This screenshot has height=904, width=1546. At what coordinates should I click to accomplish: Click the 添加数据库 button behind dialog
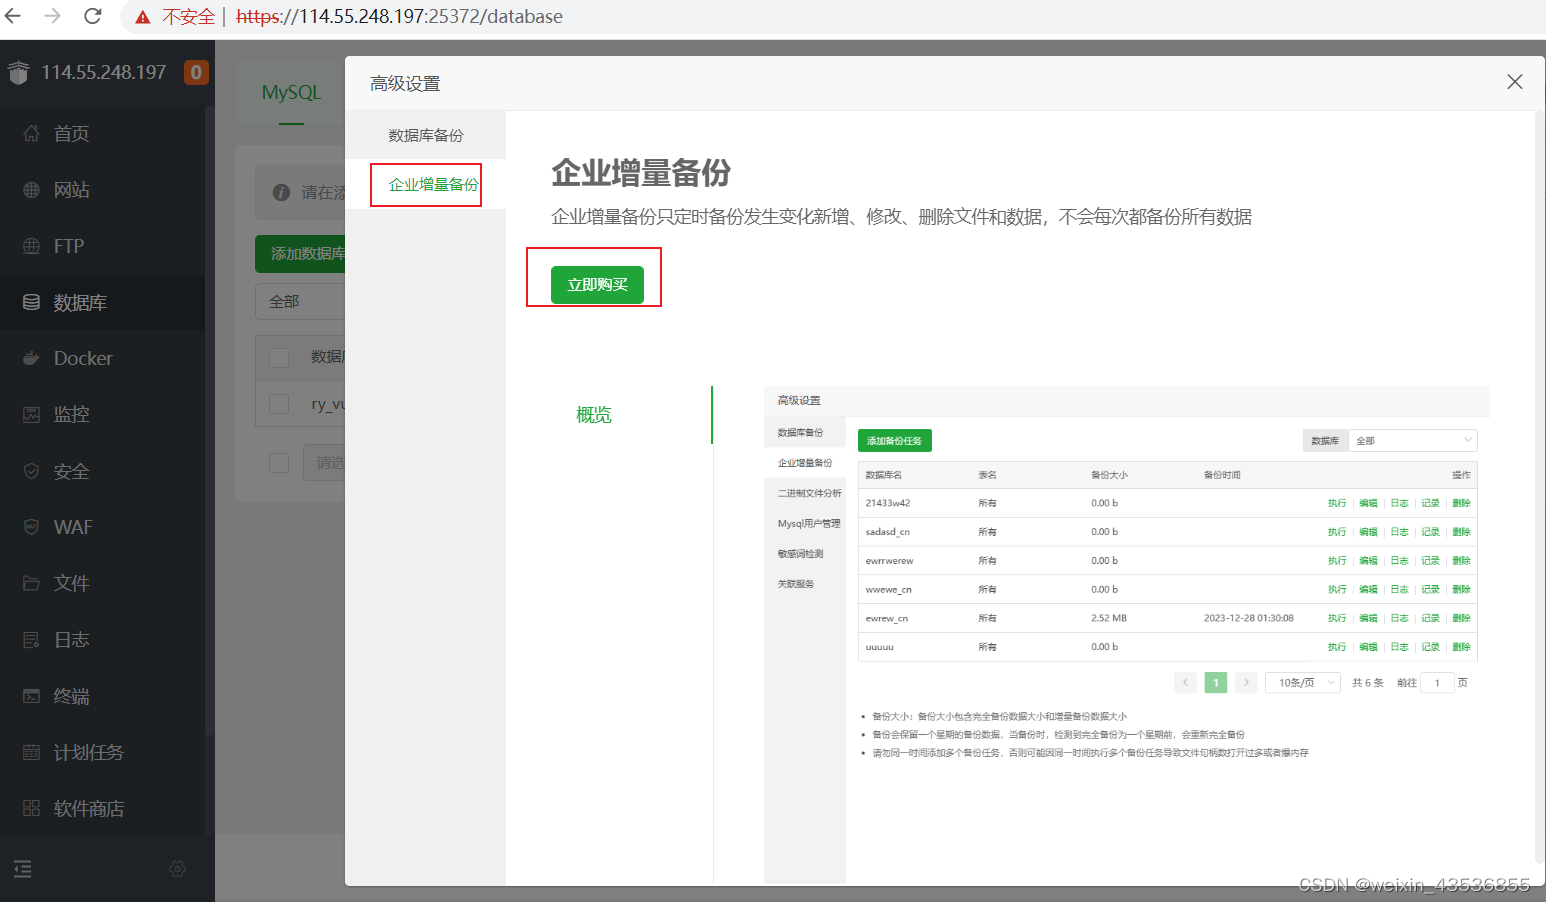[300, 254]
